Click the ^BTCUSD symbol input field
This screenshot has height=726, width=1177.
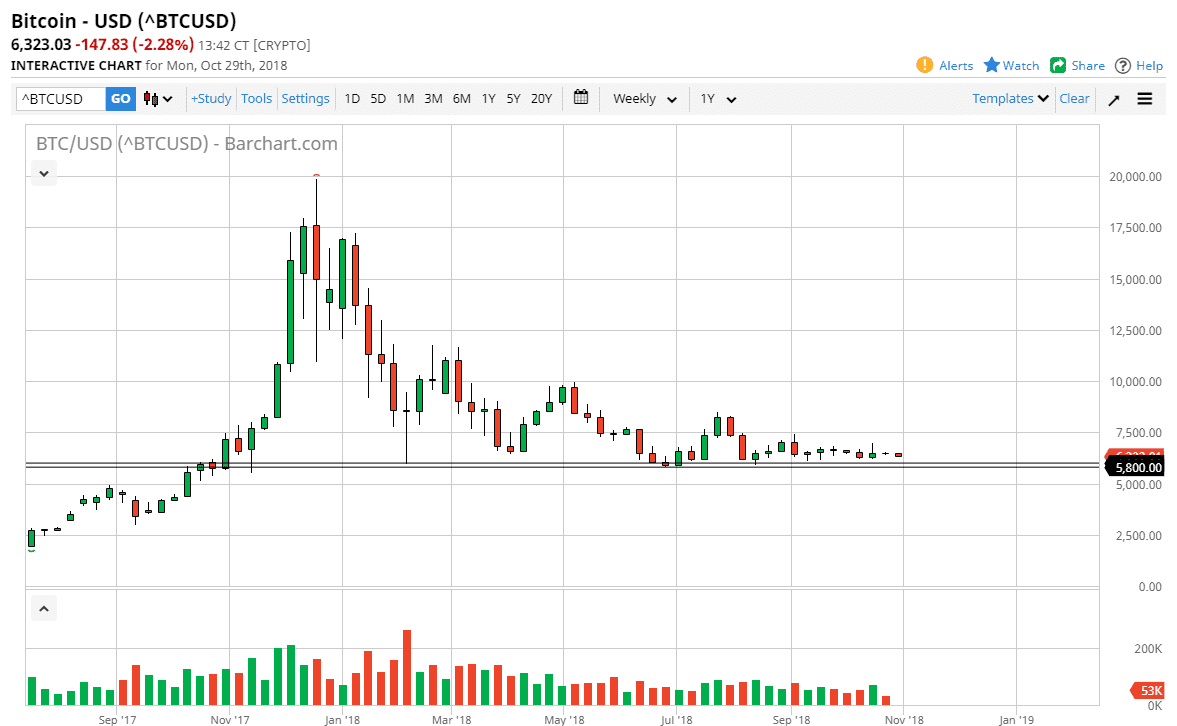58,98
